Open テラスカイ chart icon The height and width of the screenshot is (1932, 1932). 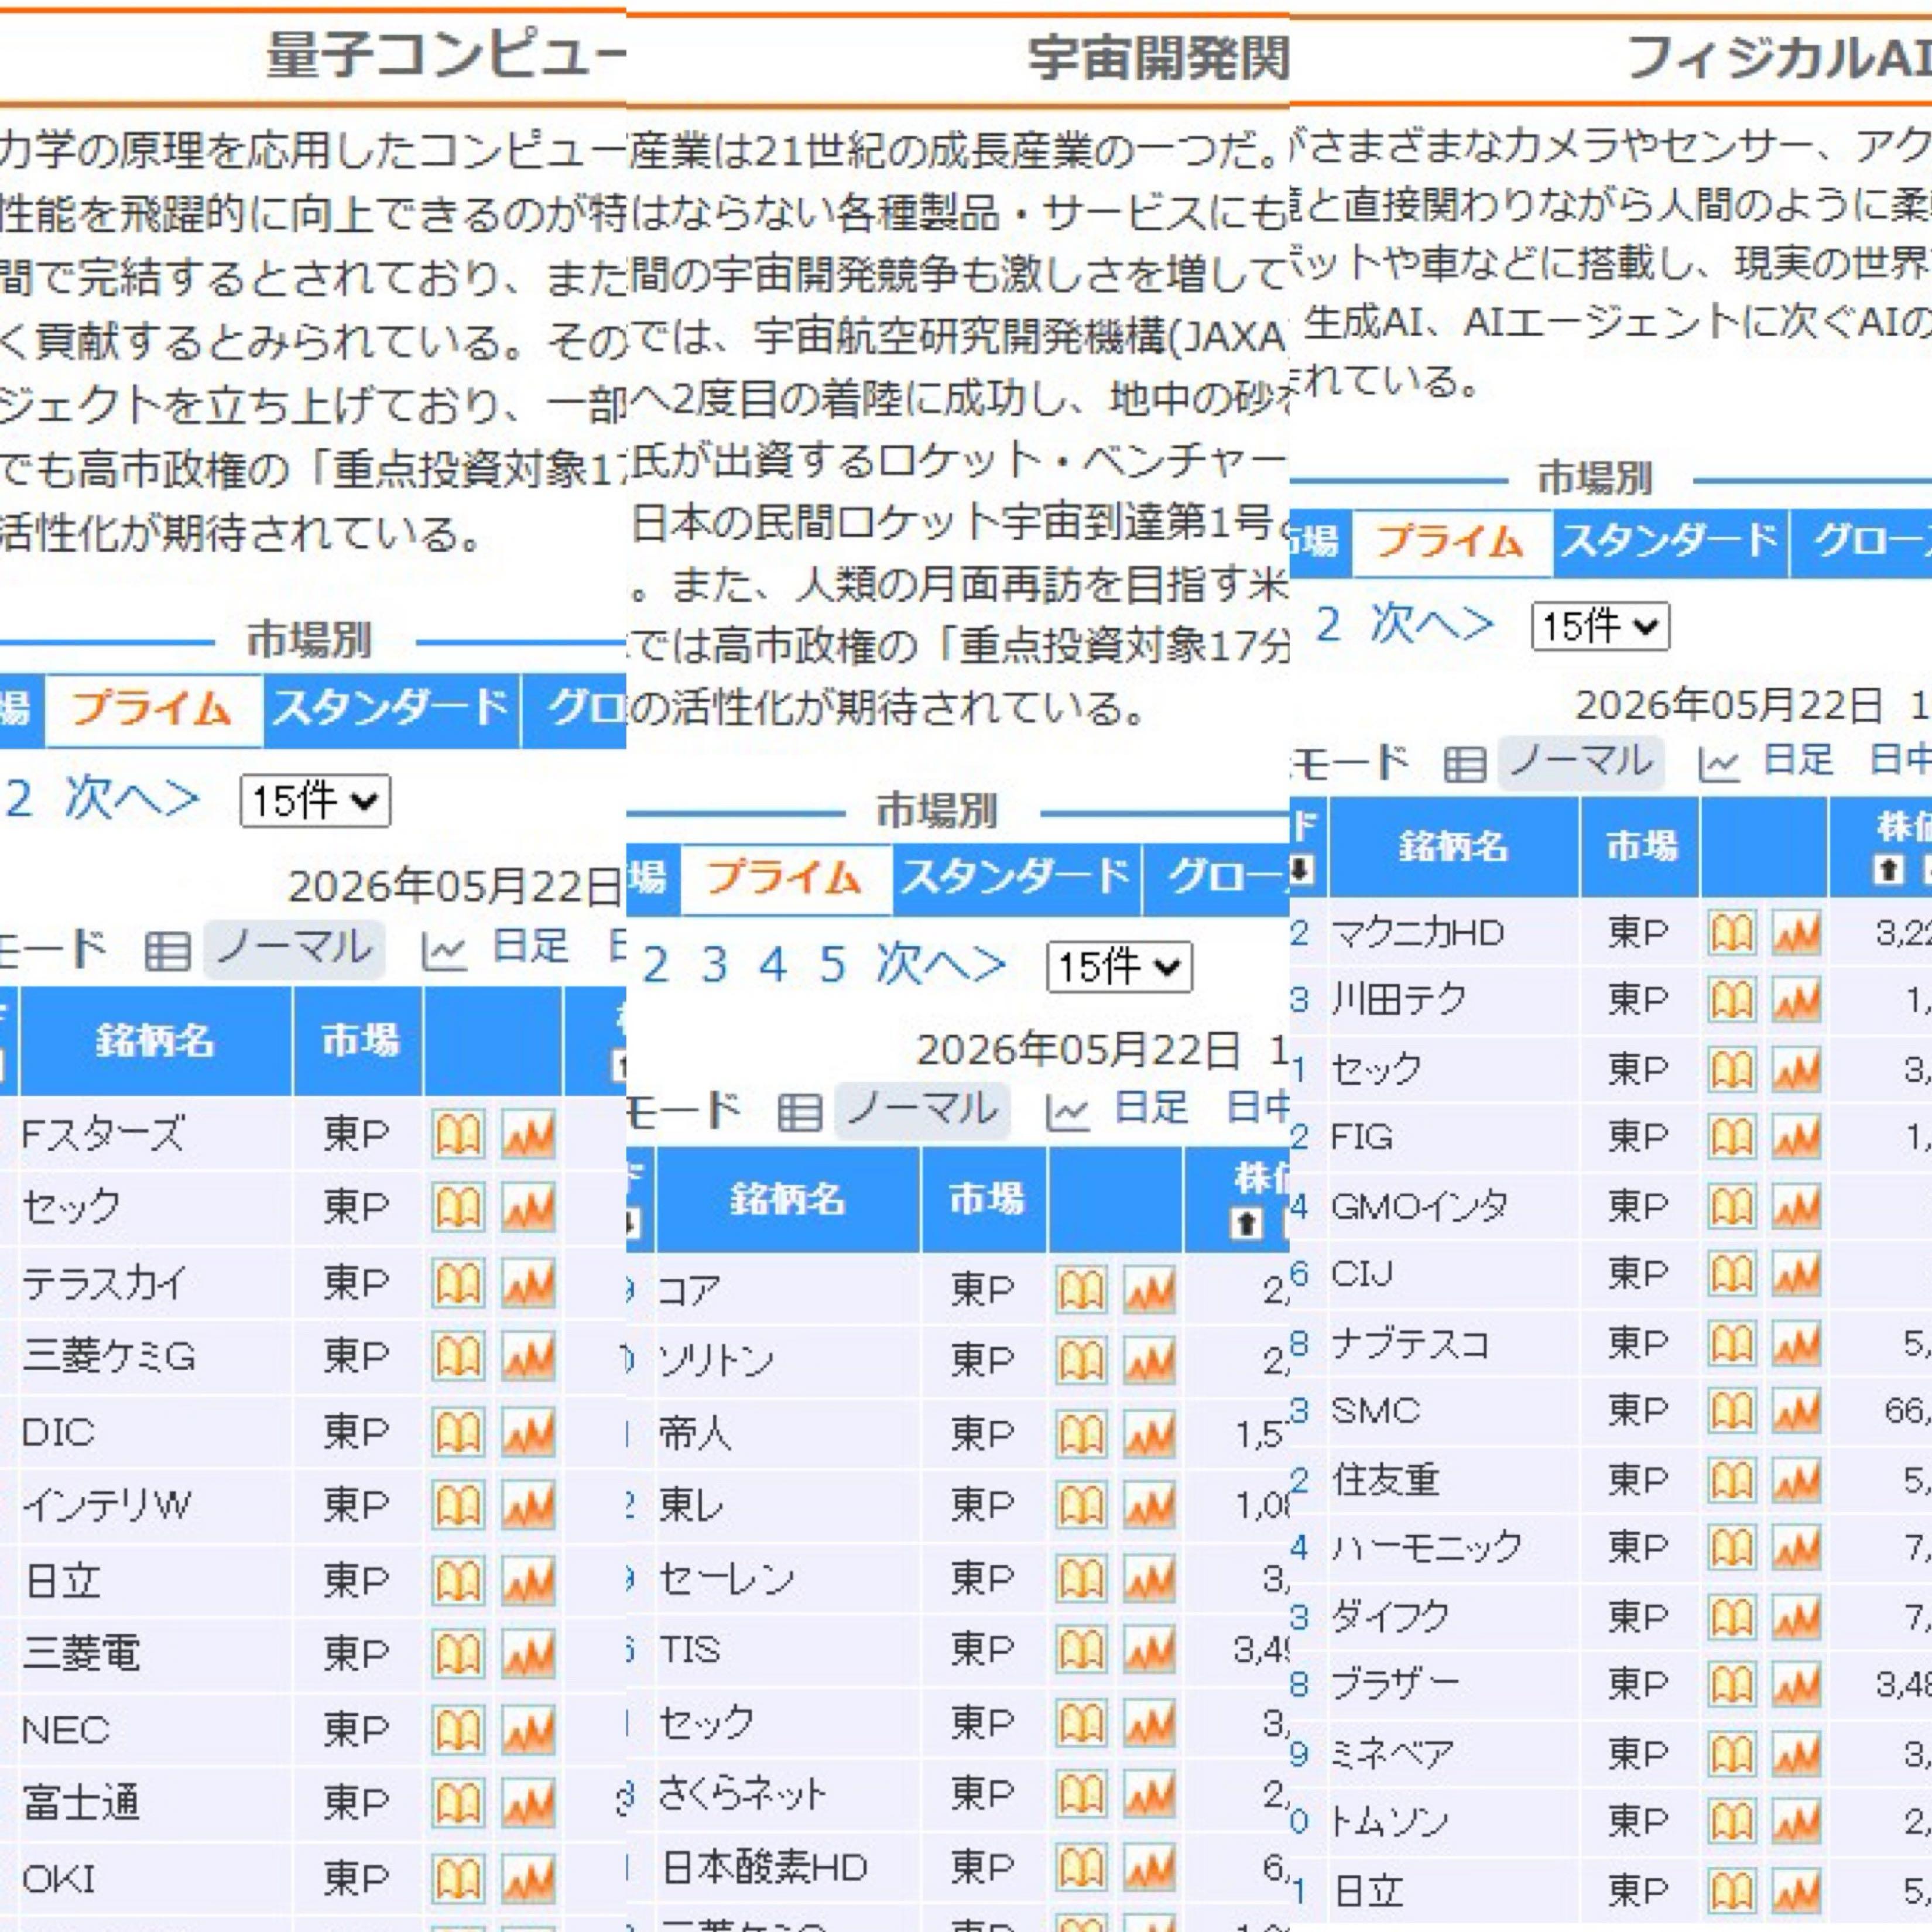pyautogui.click(x=528, y=1283)
